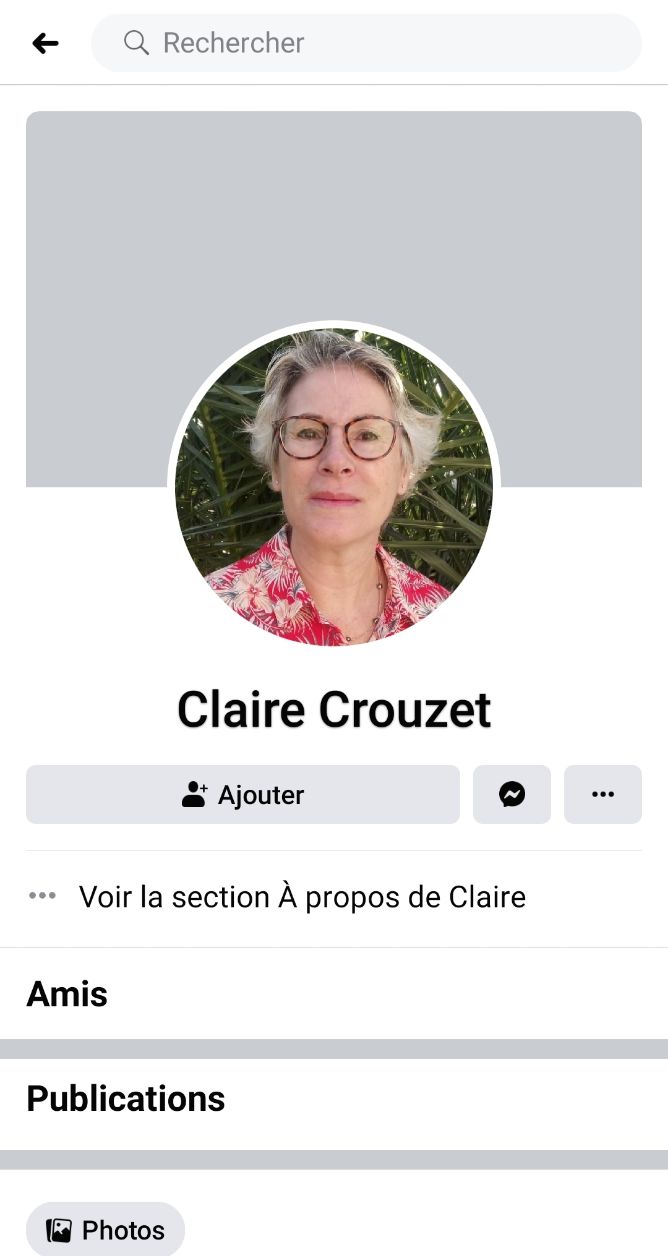This screenshot has width=668, height=1256.
Task: Click the ellipsis icon beside À propos text
Action: point(42,896)
